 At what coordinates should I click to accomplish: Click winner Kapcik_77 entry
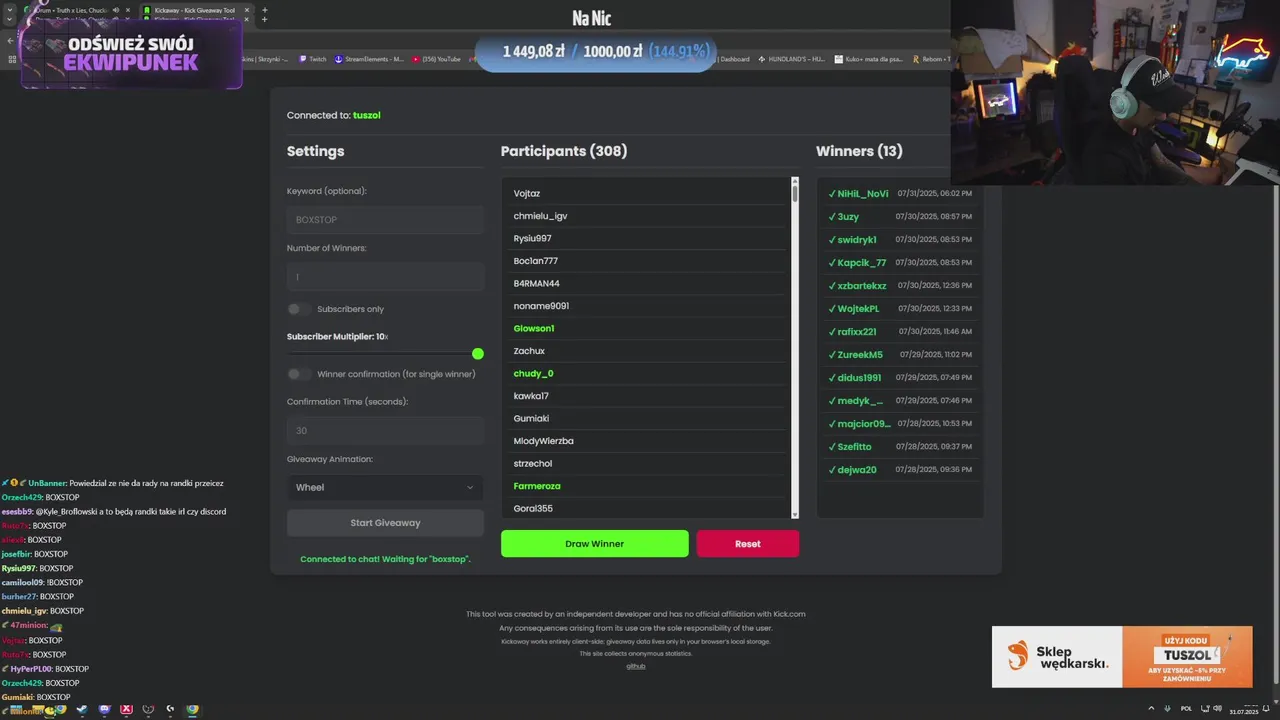900,263
